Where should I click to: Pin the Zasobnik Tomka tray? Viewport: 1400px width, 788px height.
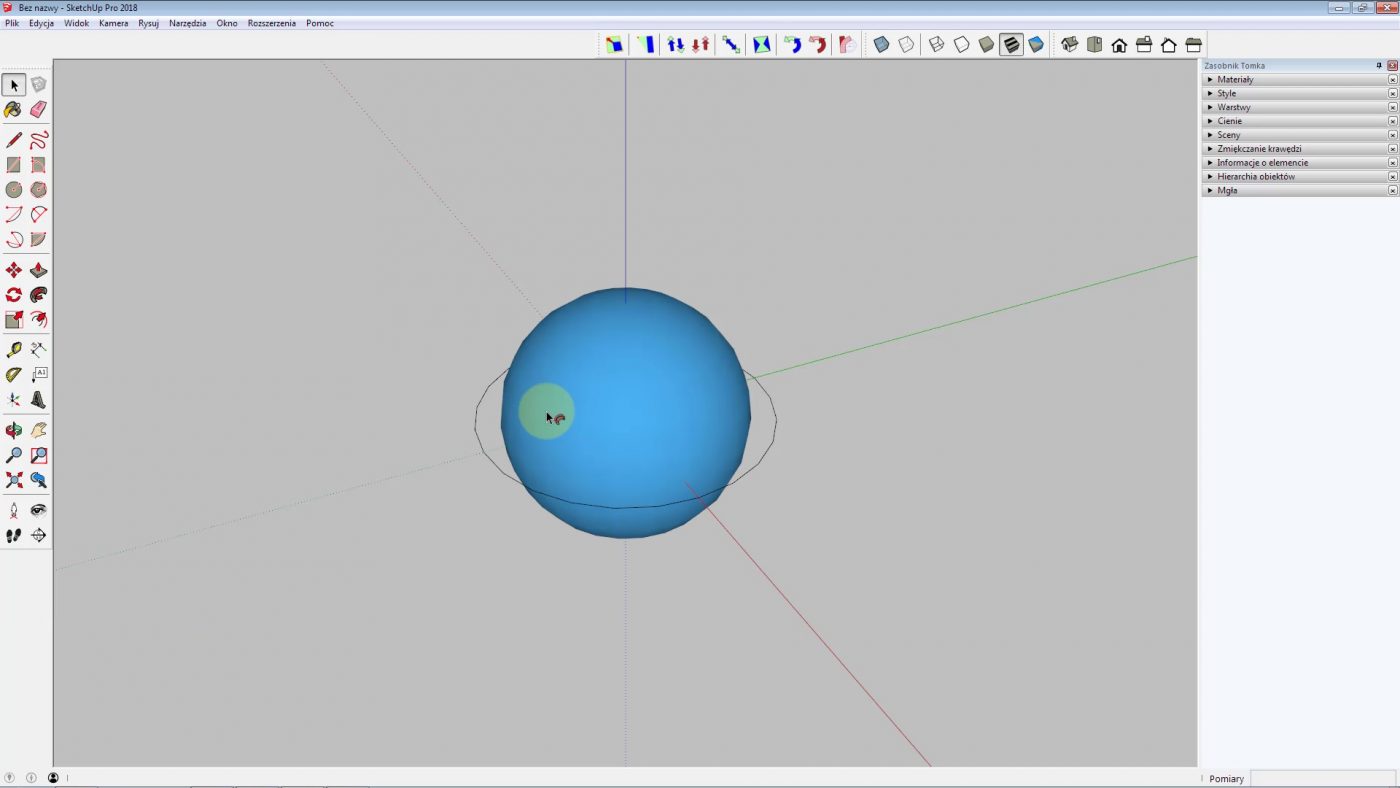(x=1378, y=65)
